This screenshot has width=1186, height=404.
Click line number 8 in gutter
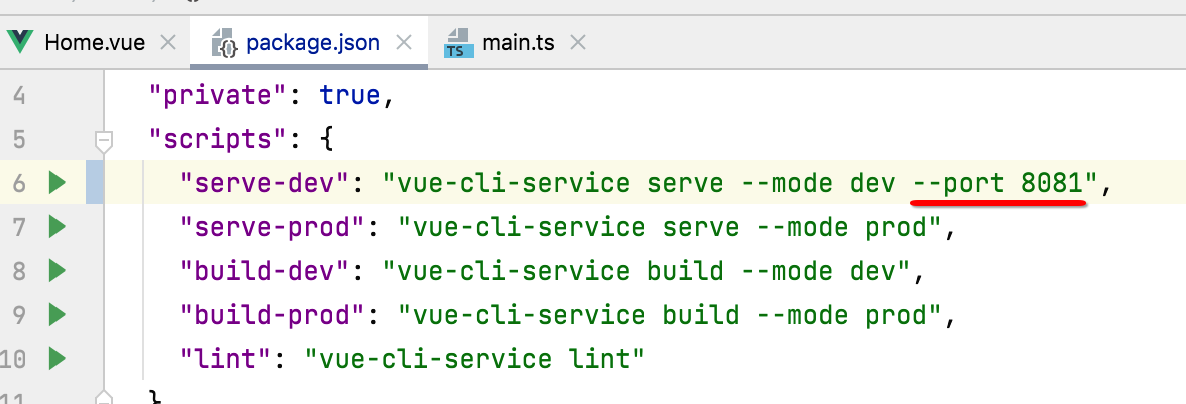(x=20, y=271)
